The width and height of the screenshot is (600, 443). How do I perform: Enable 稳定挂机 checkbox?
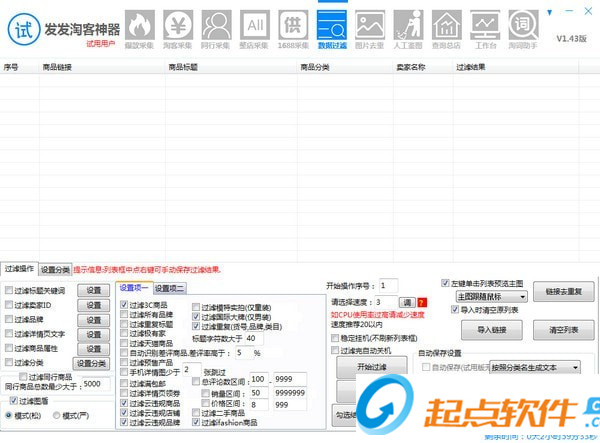point(335,338)
